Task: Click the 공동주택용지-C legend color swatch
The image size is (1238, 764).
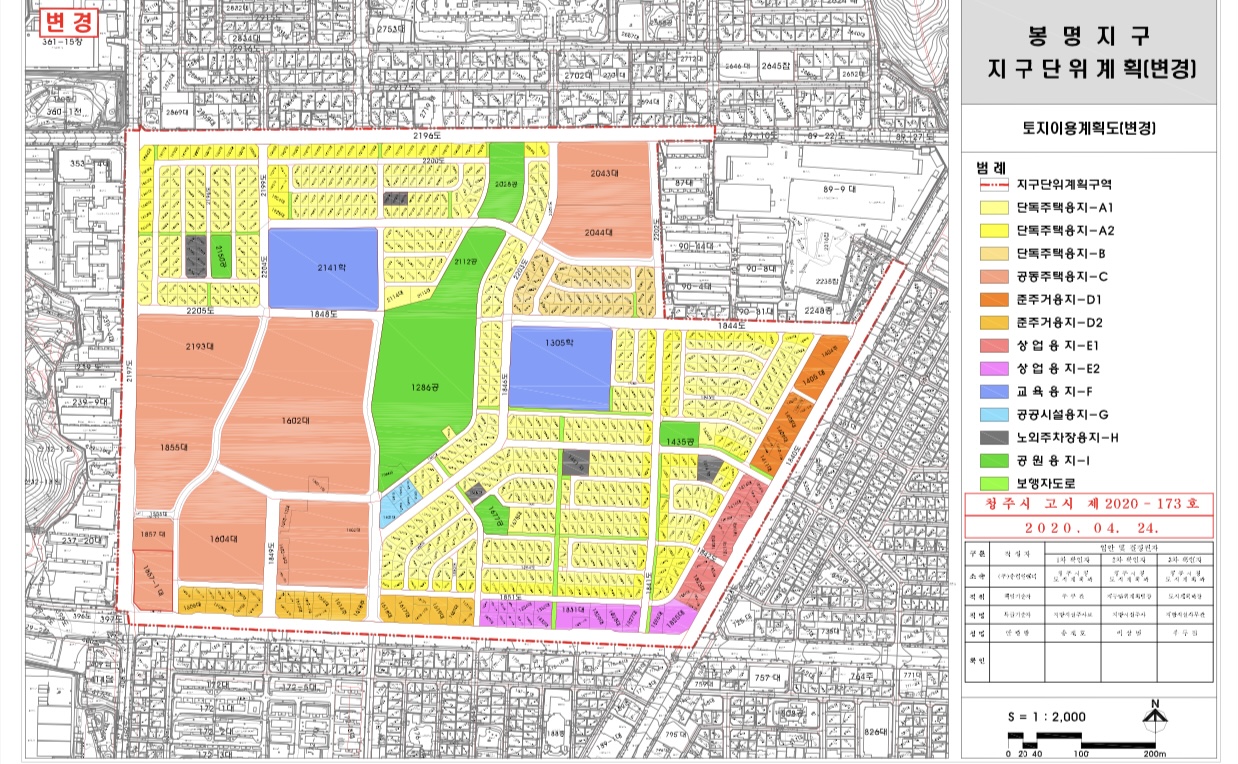Action: (992, 277)
